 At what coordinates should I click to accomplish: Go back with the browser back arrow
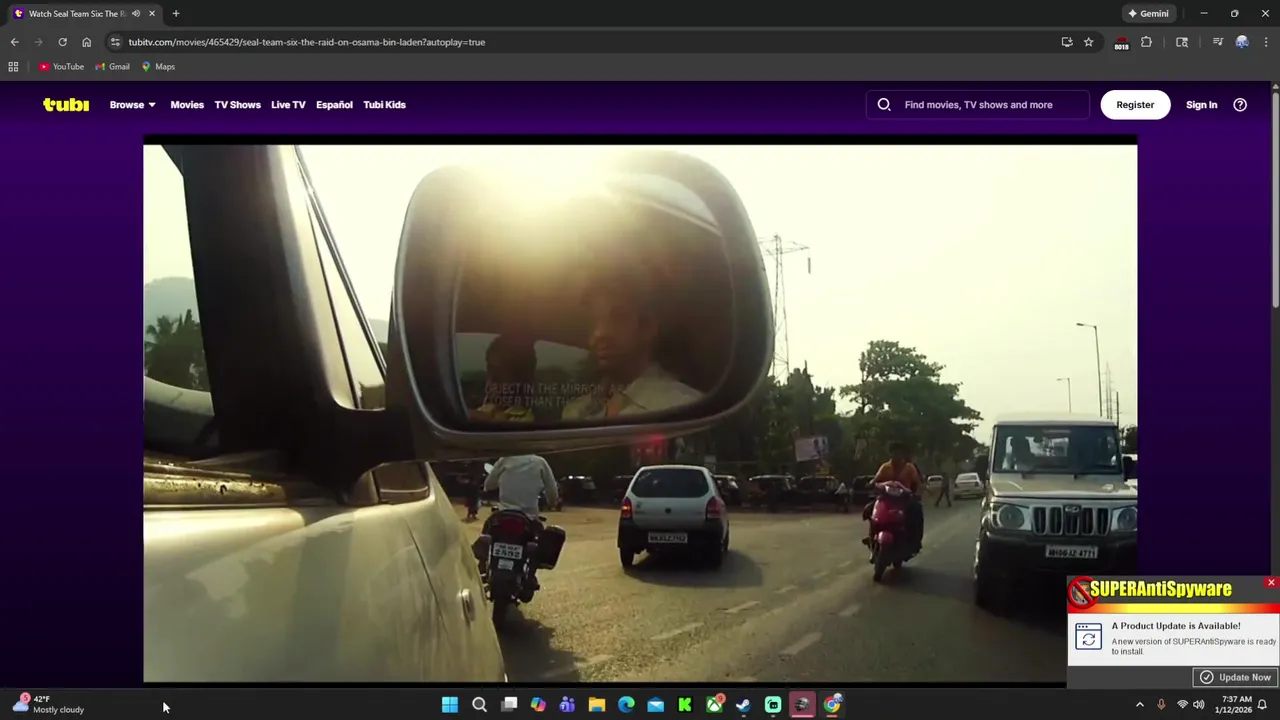point(14,42)
